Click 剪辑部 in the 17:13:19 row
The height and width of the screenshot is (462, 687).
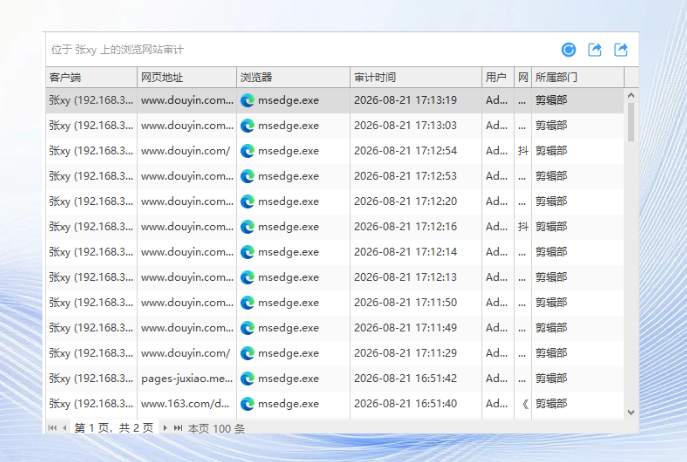551,100
